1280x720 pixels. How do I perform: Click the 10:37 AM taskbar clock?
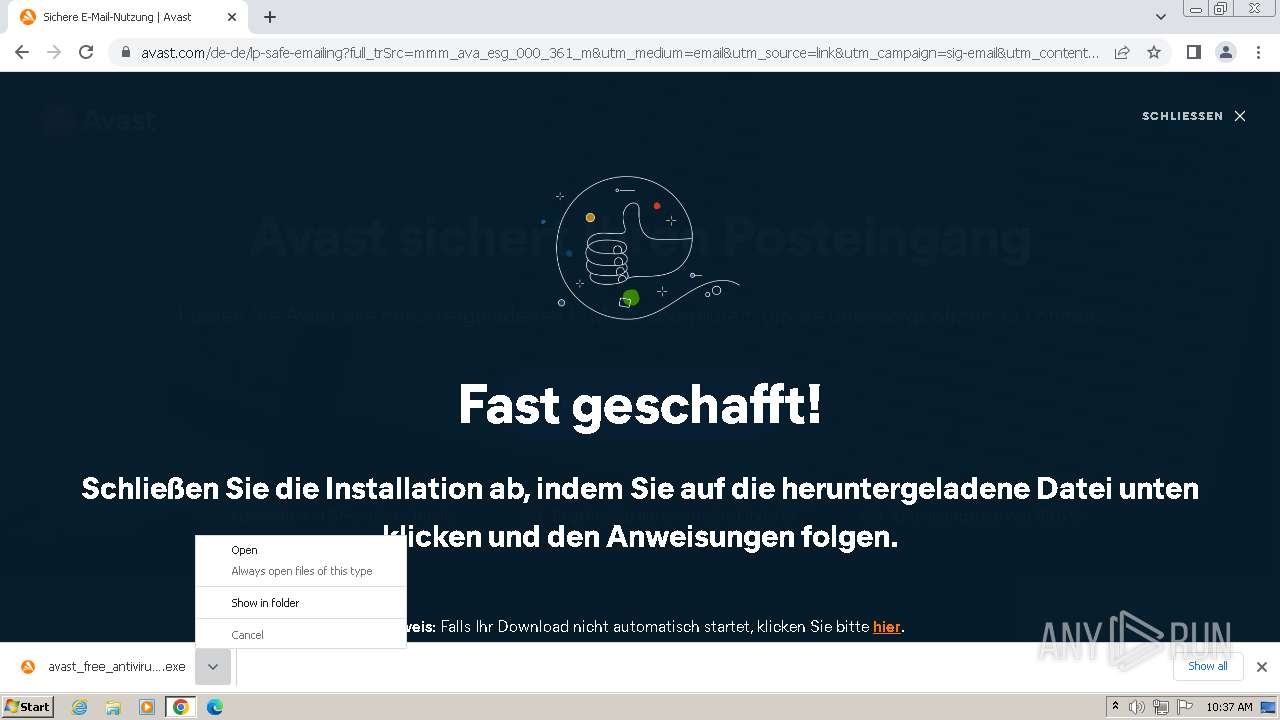click(1230, 707)
